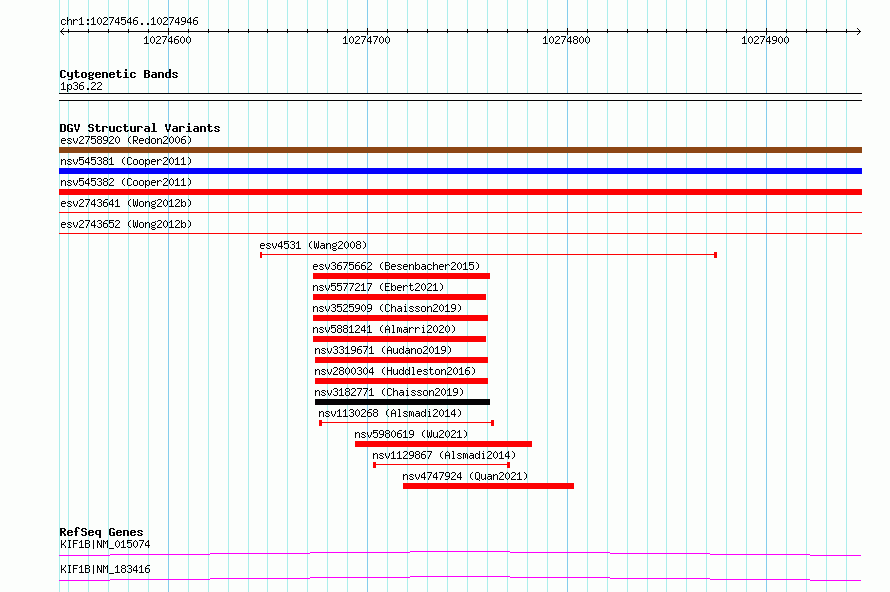Image resolution: width=890 pixels, height=592 pixels.
Task: Click the 10274800 ruler position
Action: click(x=566, y=40)
